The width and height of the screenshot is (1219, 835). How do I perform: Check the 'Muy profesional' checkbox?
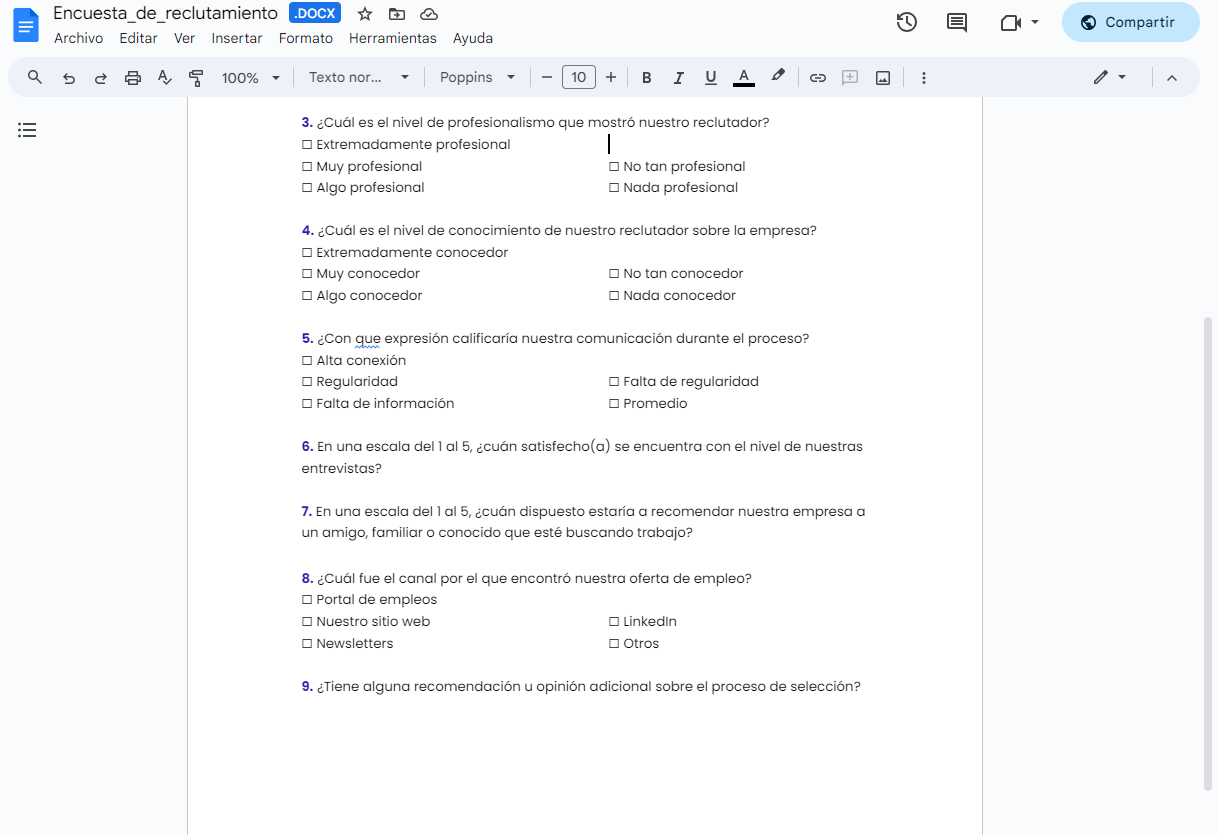tap(307, 167)
